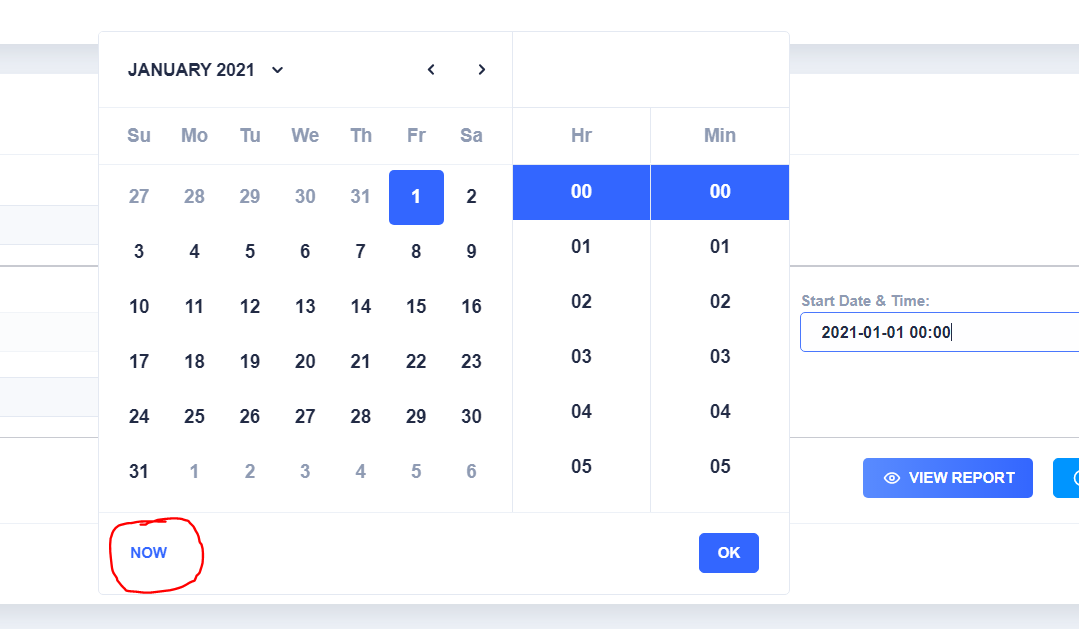1079x629 pixels.
Task: Click the VIEW REPORT button
Action: click(947, 478)
